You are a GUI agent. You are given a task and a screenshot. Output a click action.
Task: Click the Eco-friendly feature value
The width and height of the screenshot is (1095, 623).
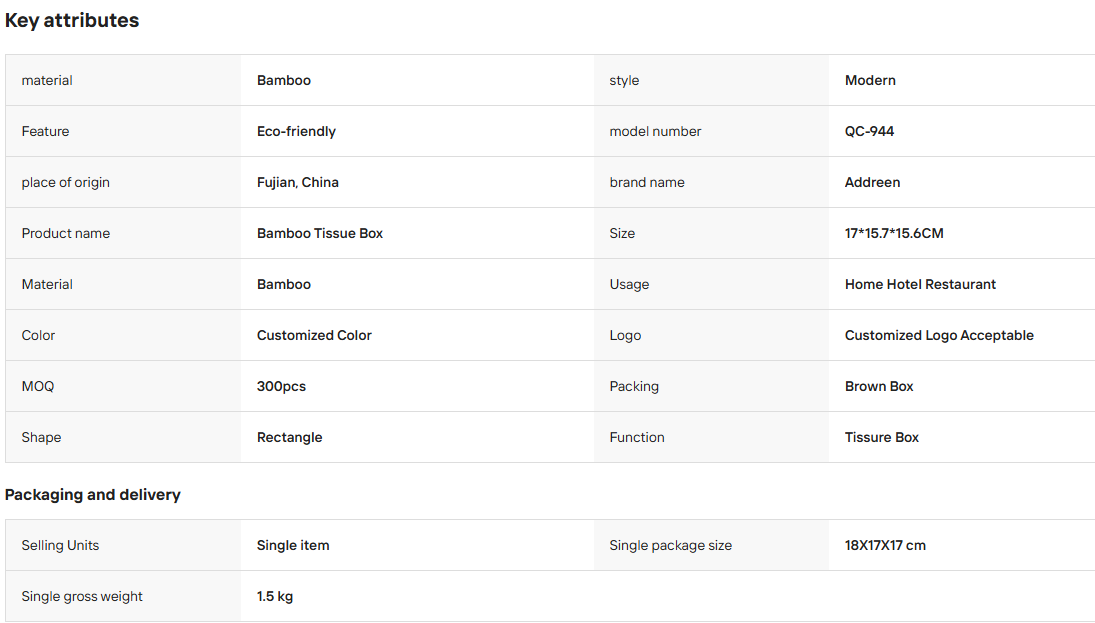(296, 131)
